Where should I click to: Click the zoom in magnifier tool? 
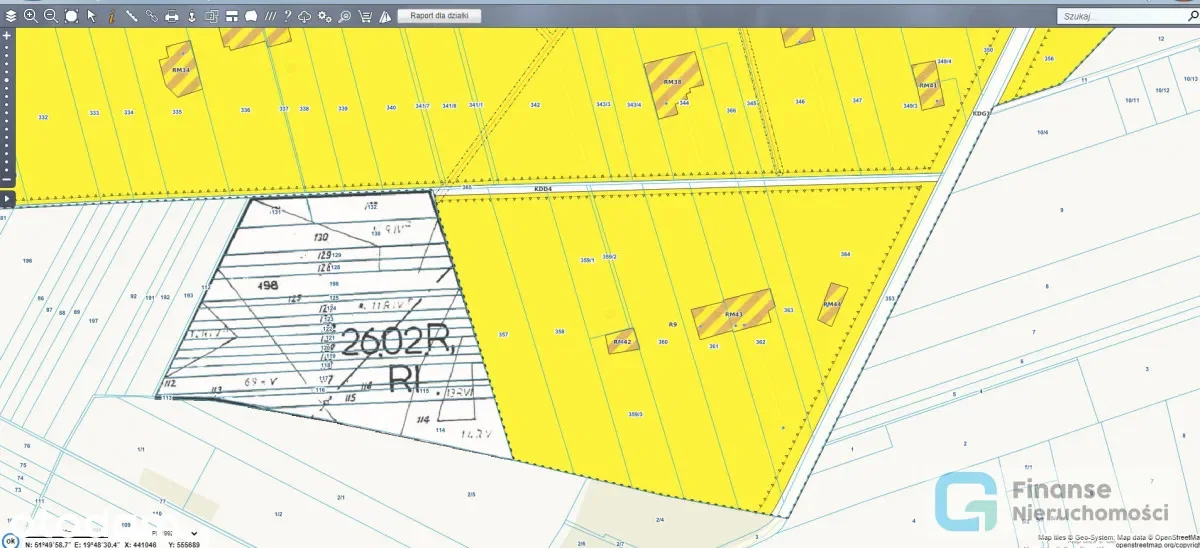(x=30, y=16)
